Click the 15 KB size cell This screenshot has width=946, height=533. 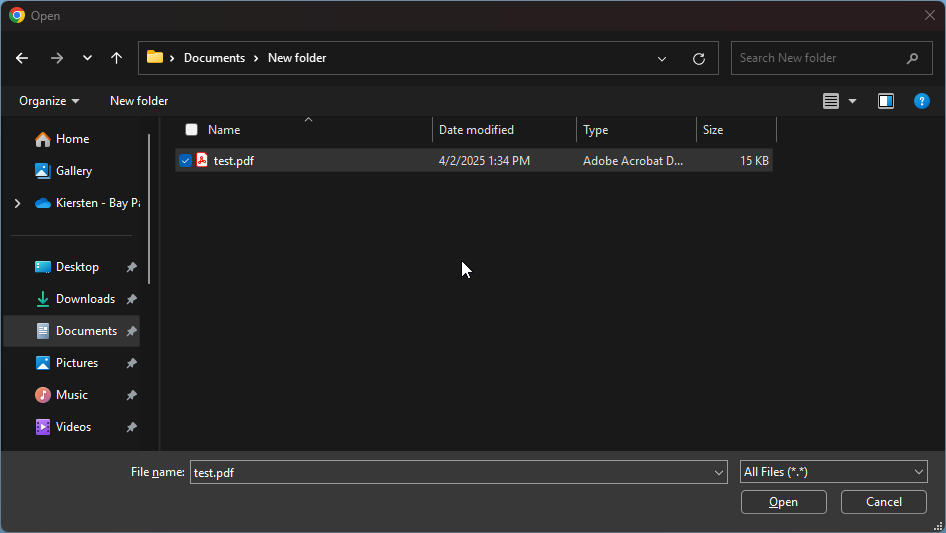[754, 161]
